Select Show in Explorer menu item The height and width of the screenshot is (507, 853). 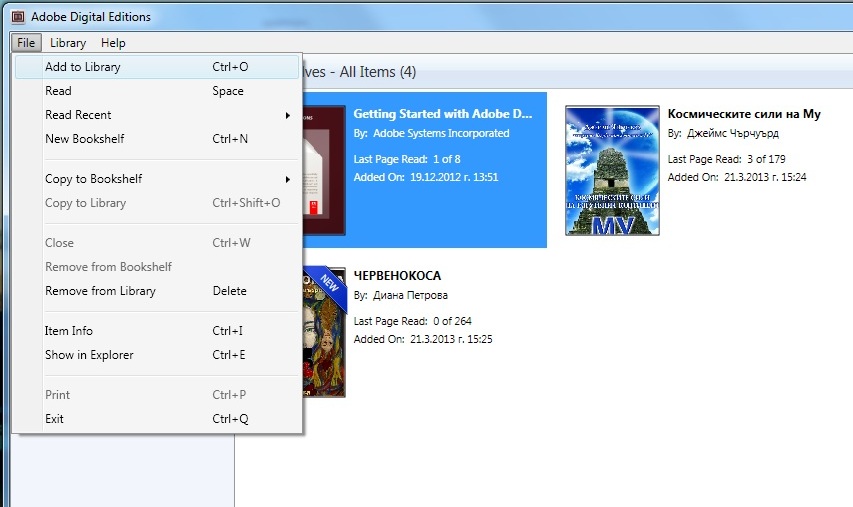pos(89,355)
